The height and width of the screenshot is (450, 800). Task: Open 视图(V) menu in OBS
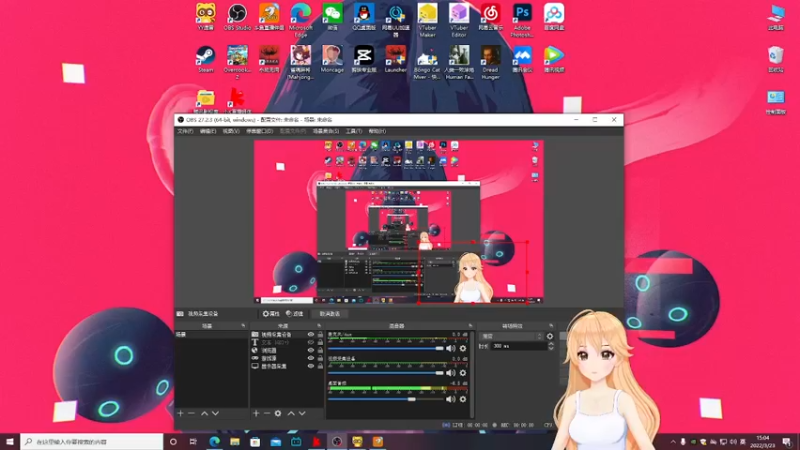click(231, 131)
